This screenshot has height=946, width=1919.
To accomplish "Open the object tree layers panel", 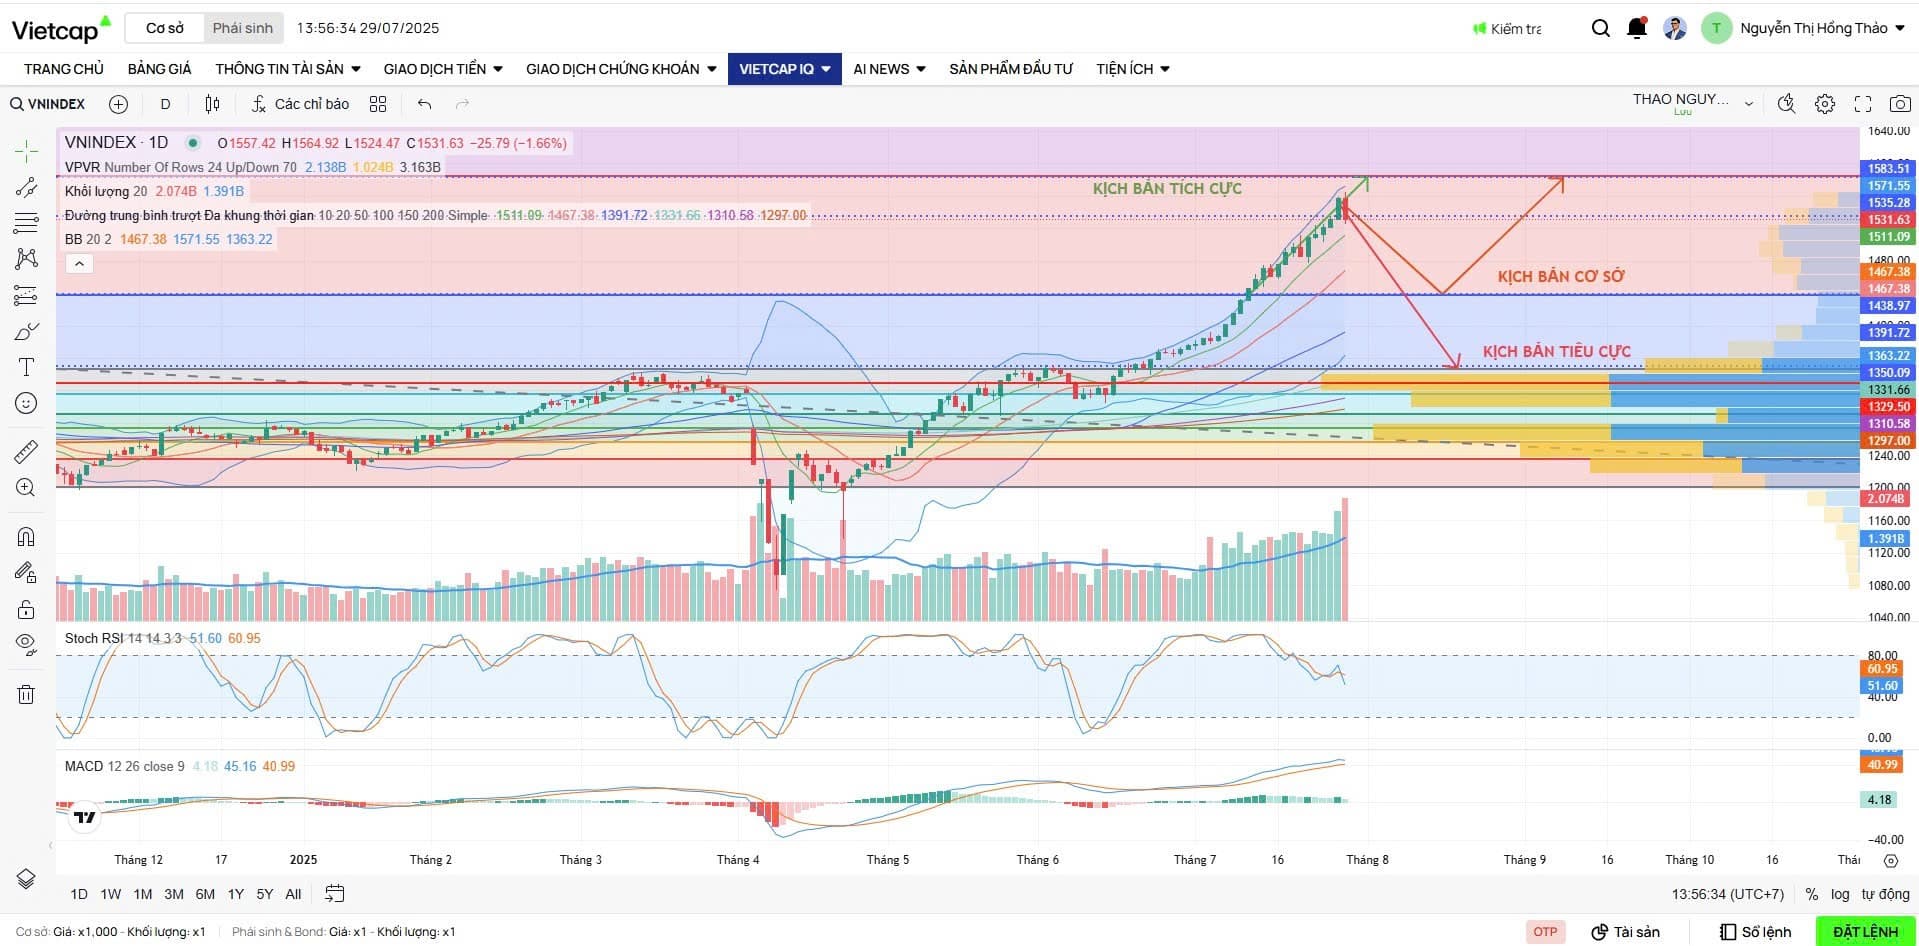I will [x=26, y=879].
